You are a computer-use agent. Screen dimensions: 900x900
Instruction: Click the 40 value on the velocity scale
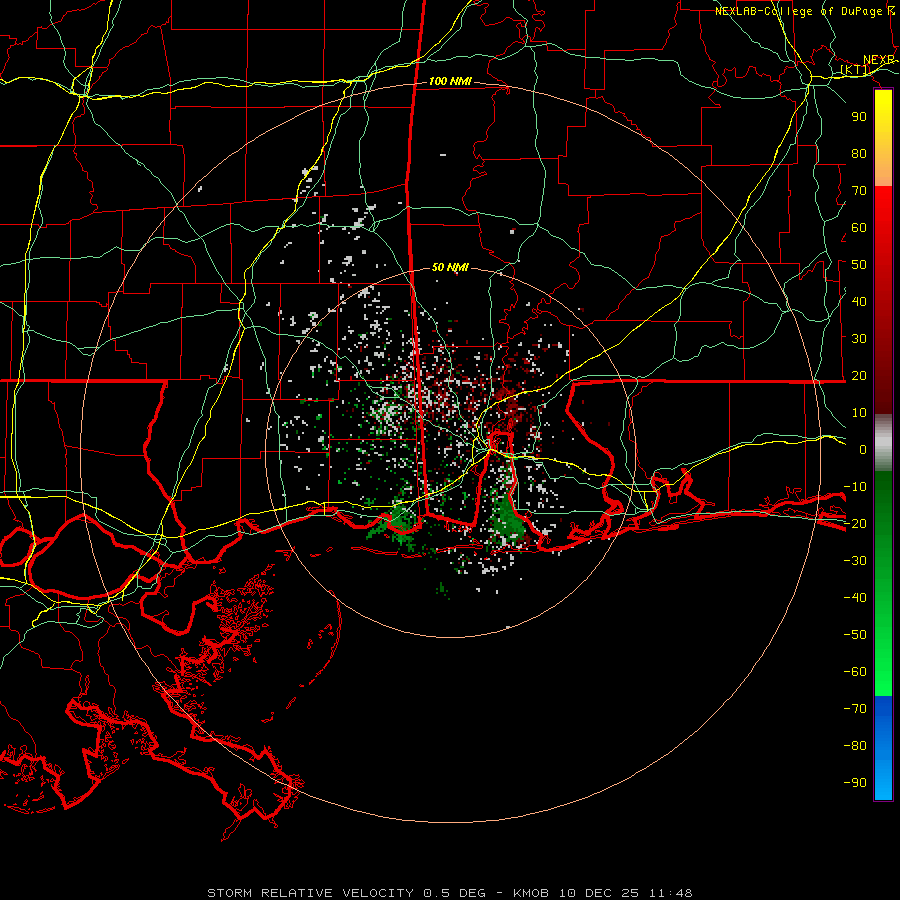[859, 302]
